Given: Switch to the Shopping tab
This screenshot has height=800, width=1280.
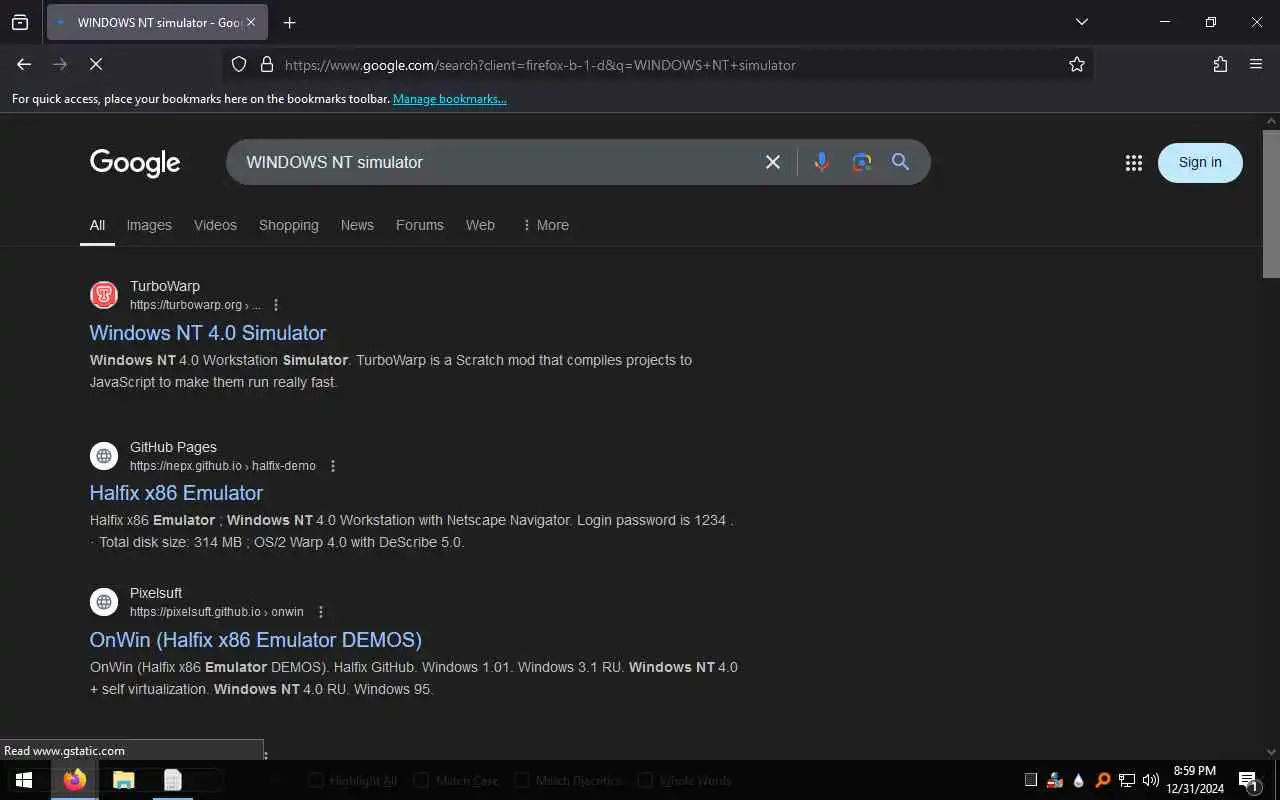Looking at the screenshot, I should click(288, 225).
